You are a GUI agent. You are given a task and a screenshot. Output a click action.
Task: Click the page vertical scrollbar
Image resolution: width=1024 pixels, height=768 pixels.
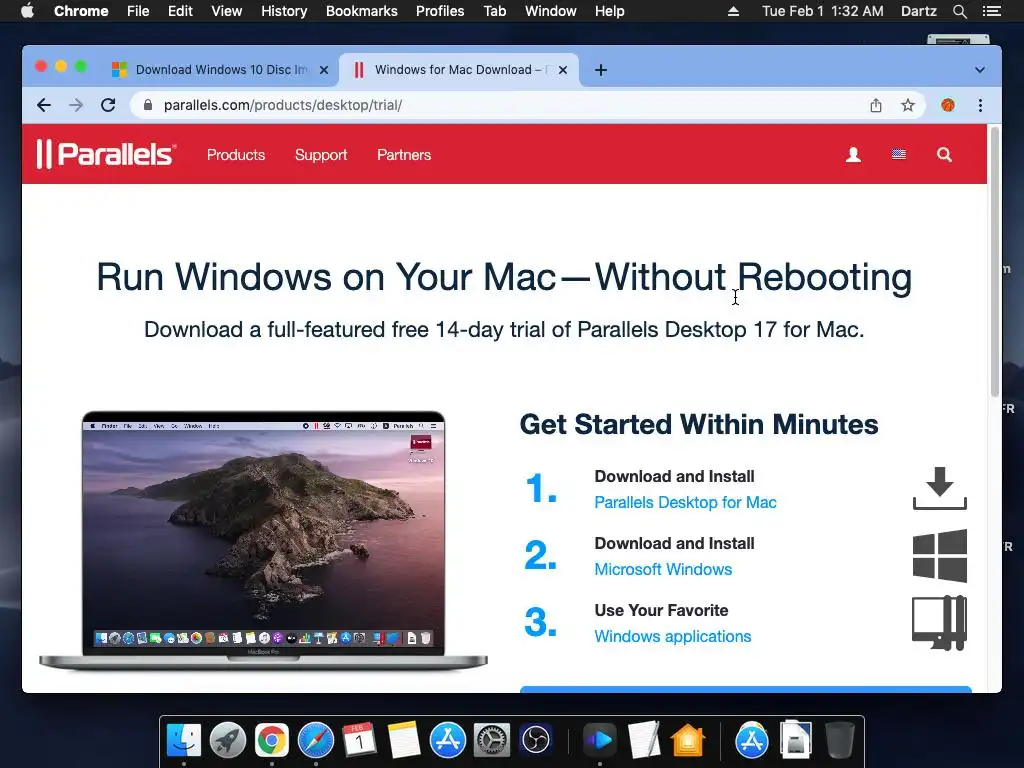(995, 261)
